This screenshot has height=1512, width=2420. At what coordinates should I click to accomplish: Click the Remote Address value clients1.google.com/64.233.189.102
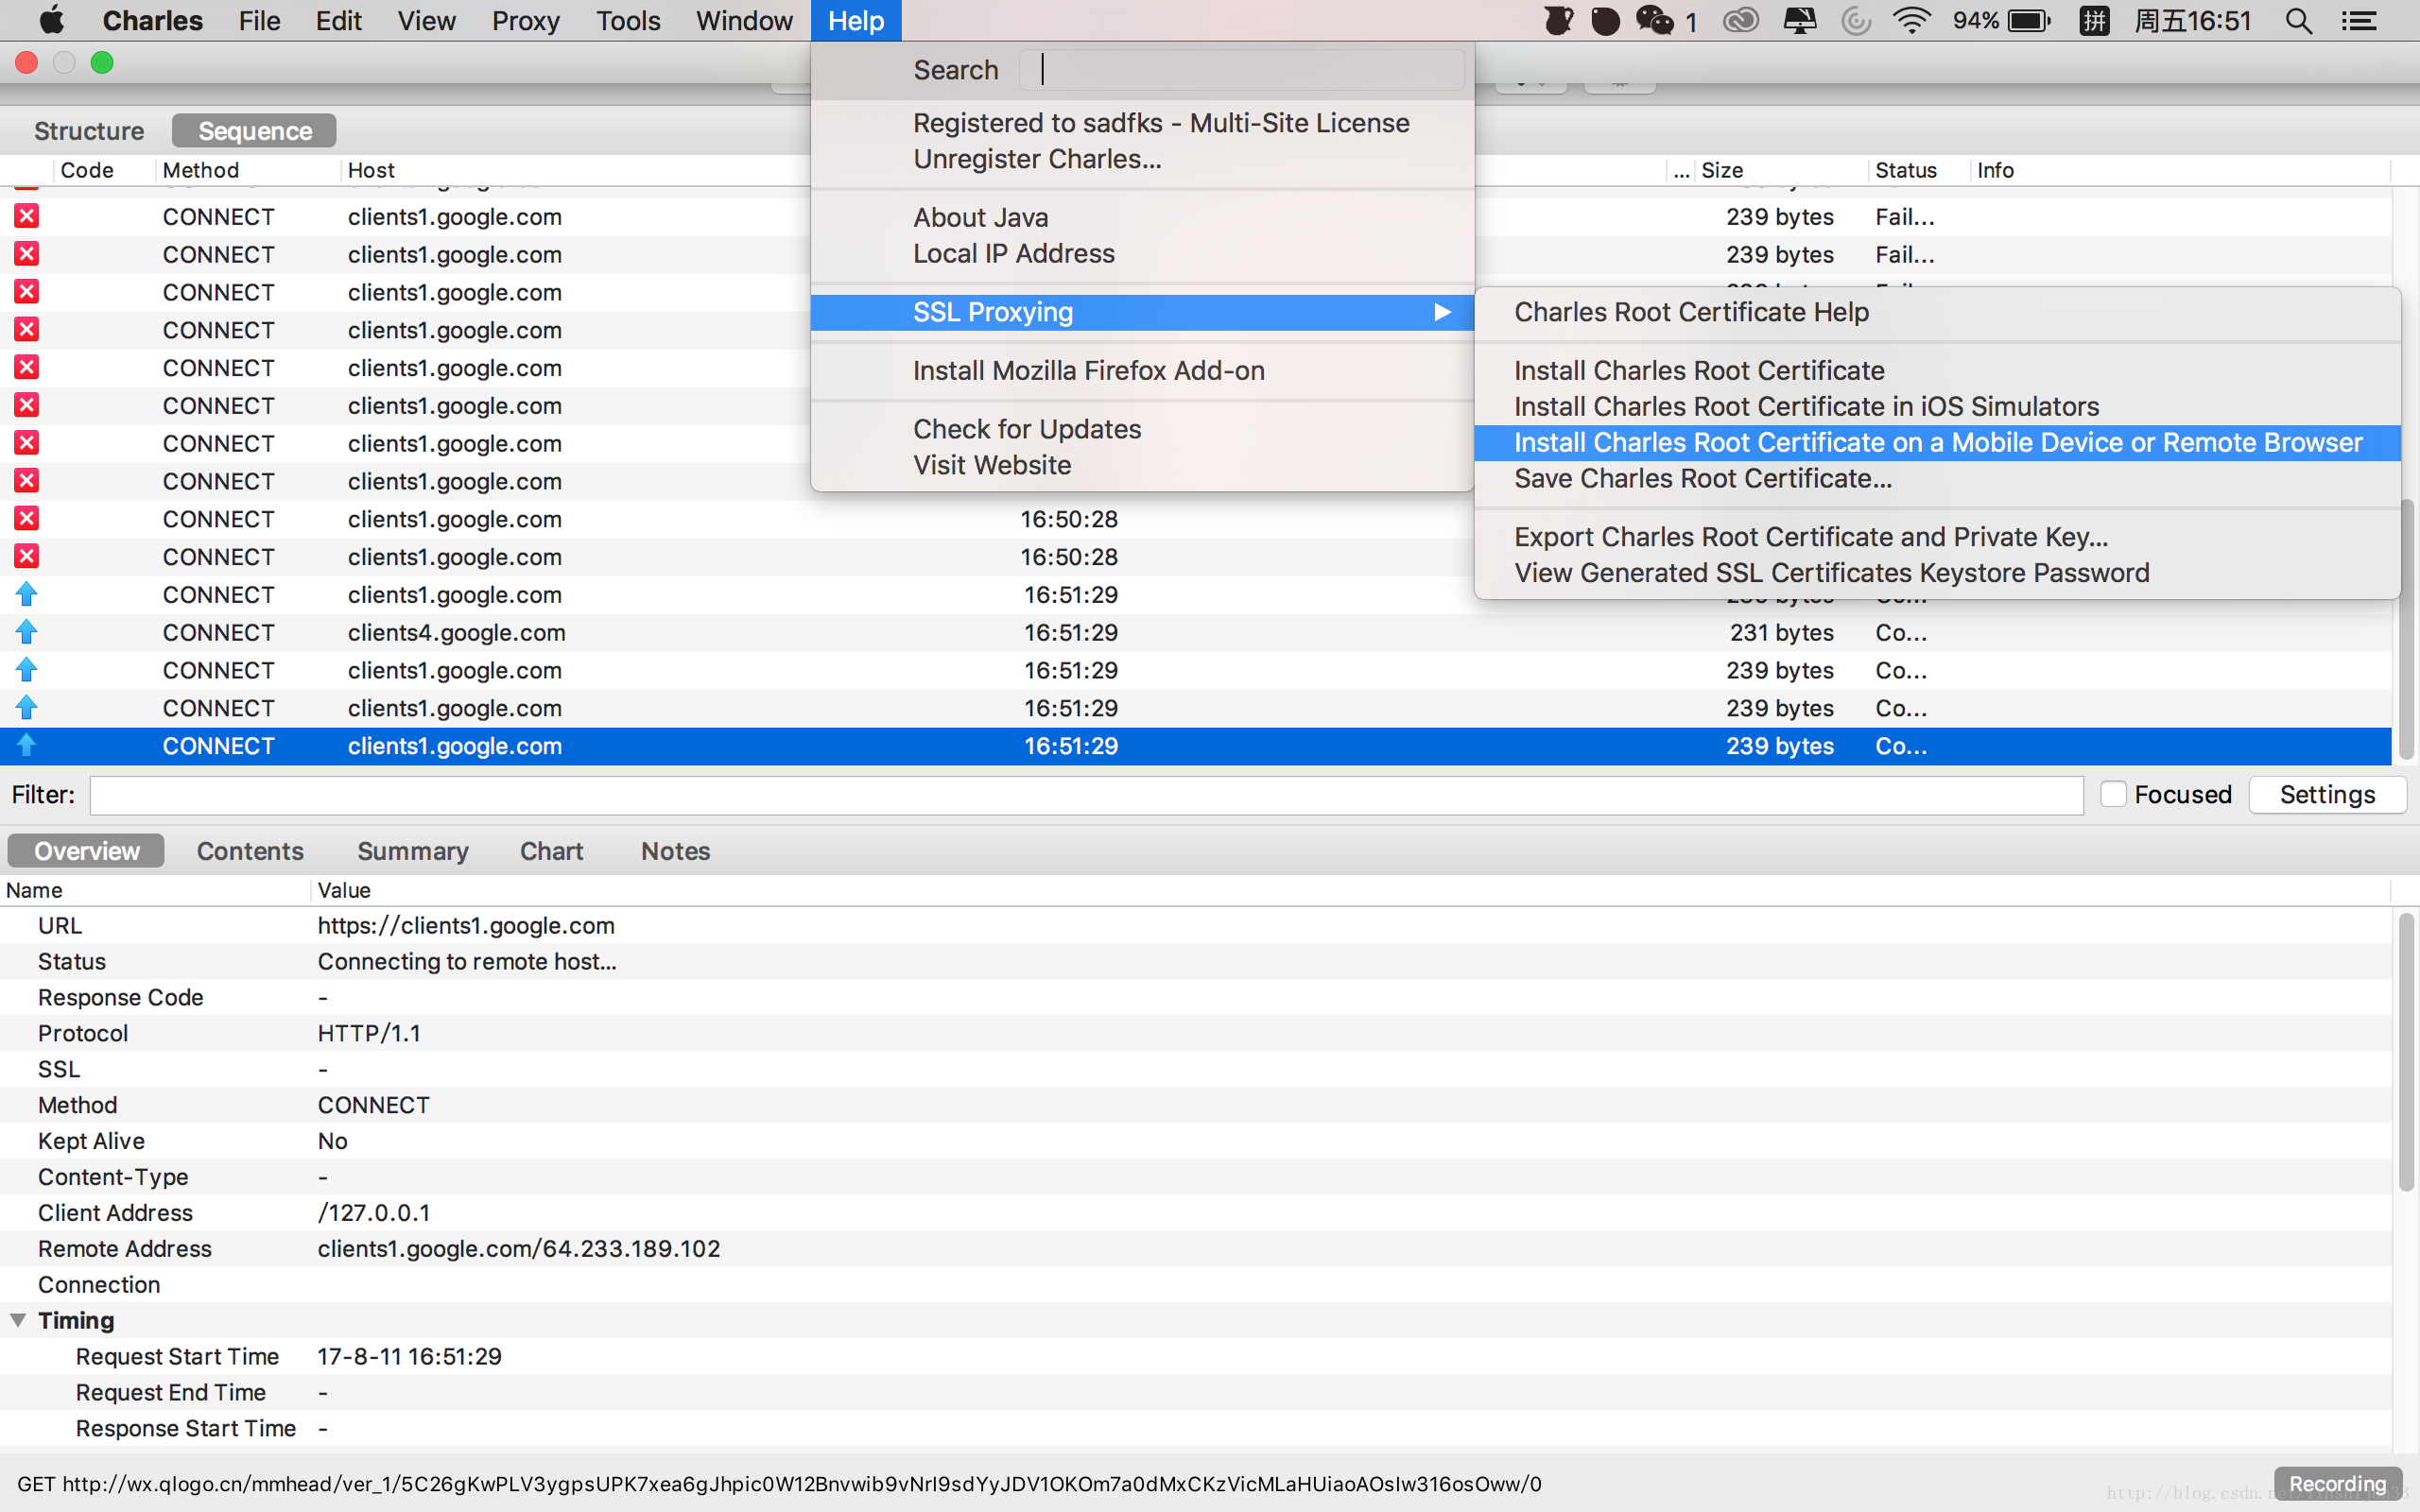point(519,1249)
